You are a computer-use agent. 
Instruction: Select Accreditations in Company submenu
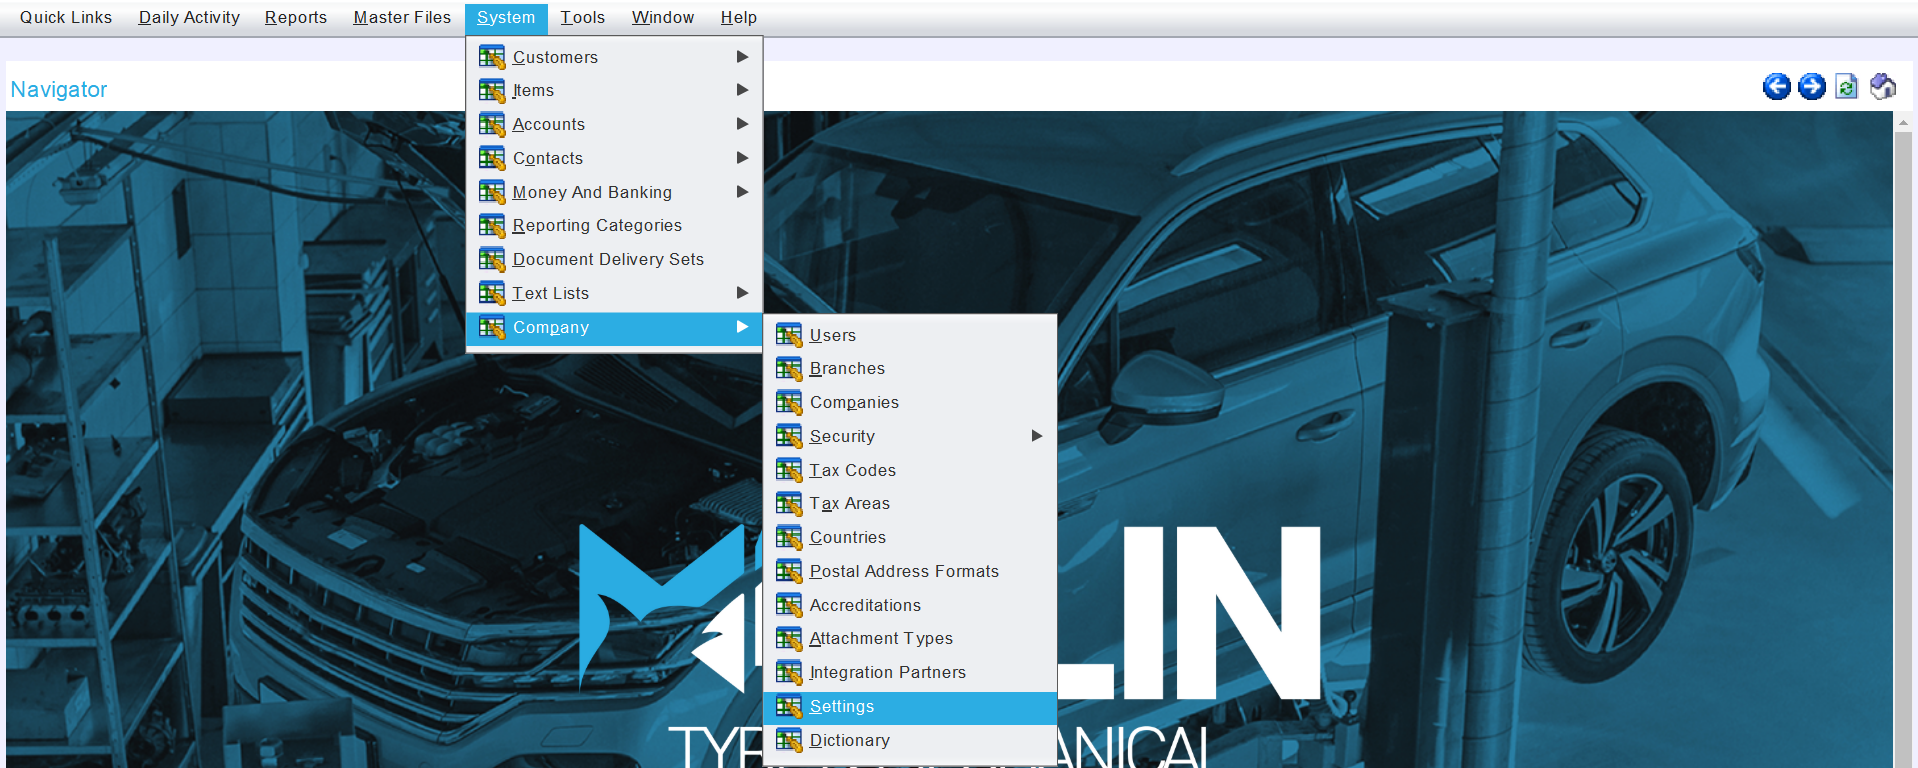click(x=910, y=605)
